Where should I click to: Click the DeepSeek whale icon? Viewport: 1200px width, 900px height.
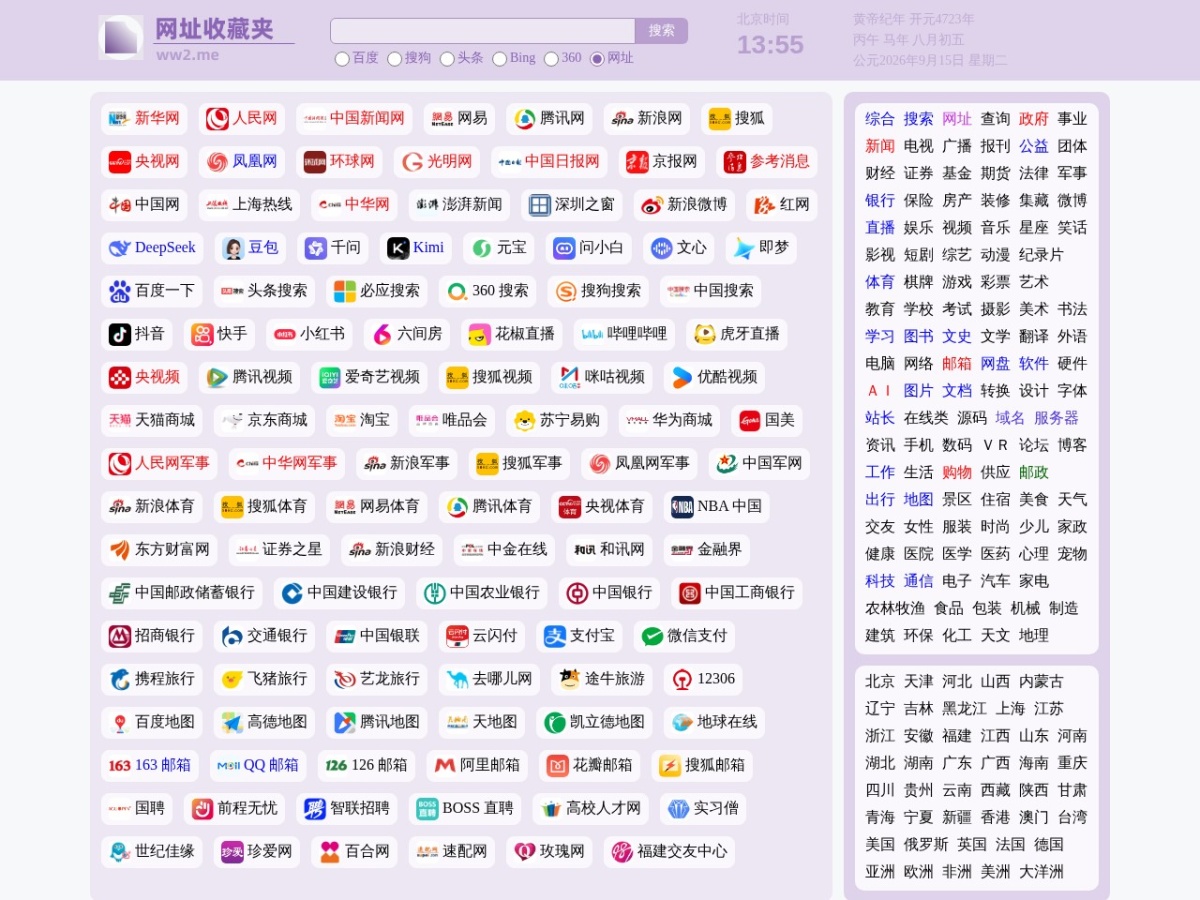click(120, 248)
